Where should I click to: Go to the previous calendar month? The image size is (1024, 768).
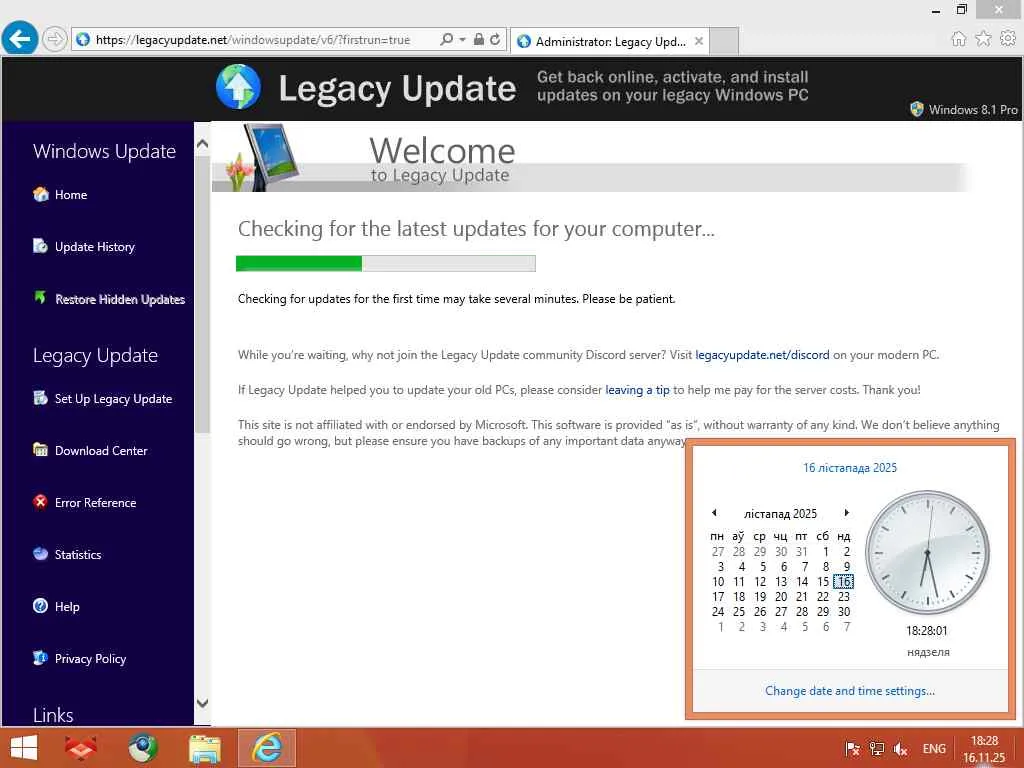click(714, 513)
